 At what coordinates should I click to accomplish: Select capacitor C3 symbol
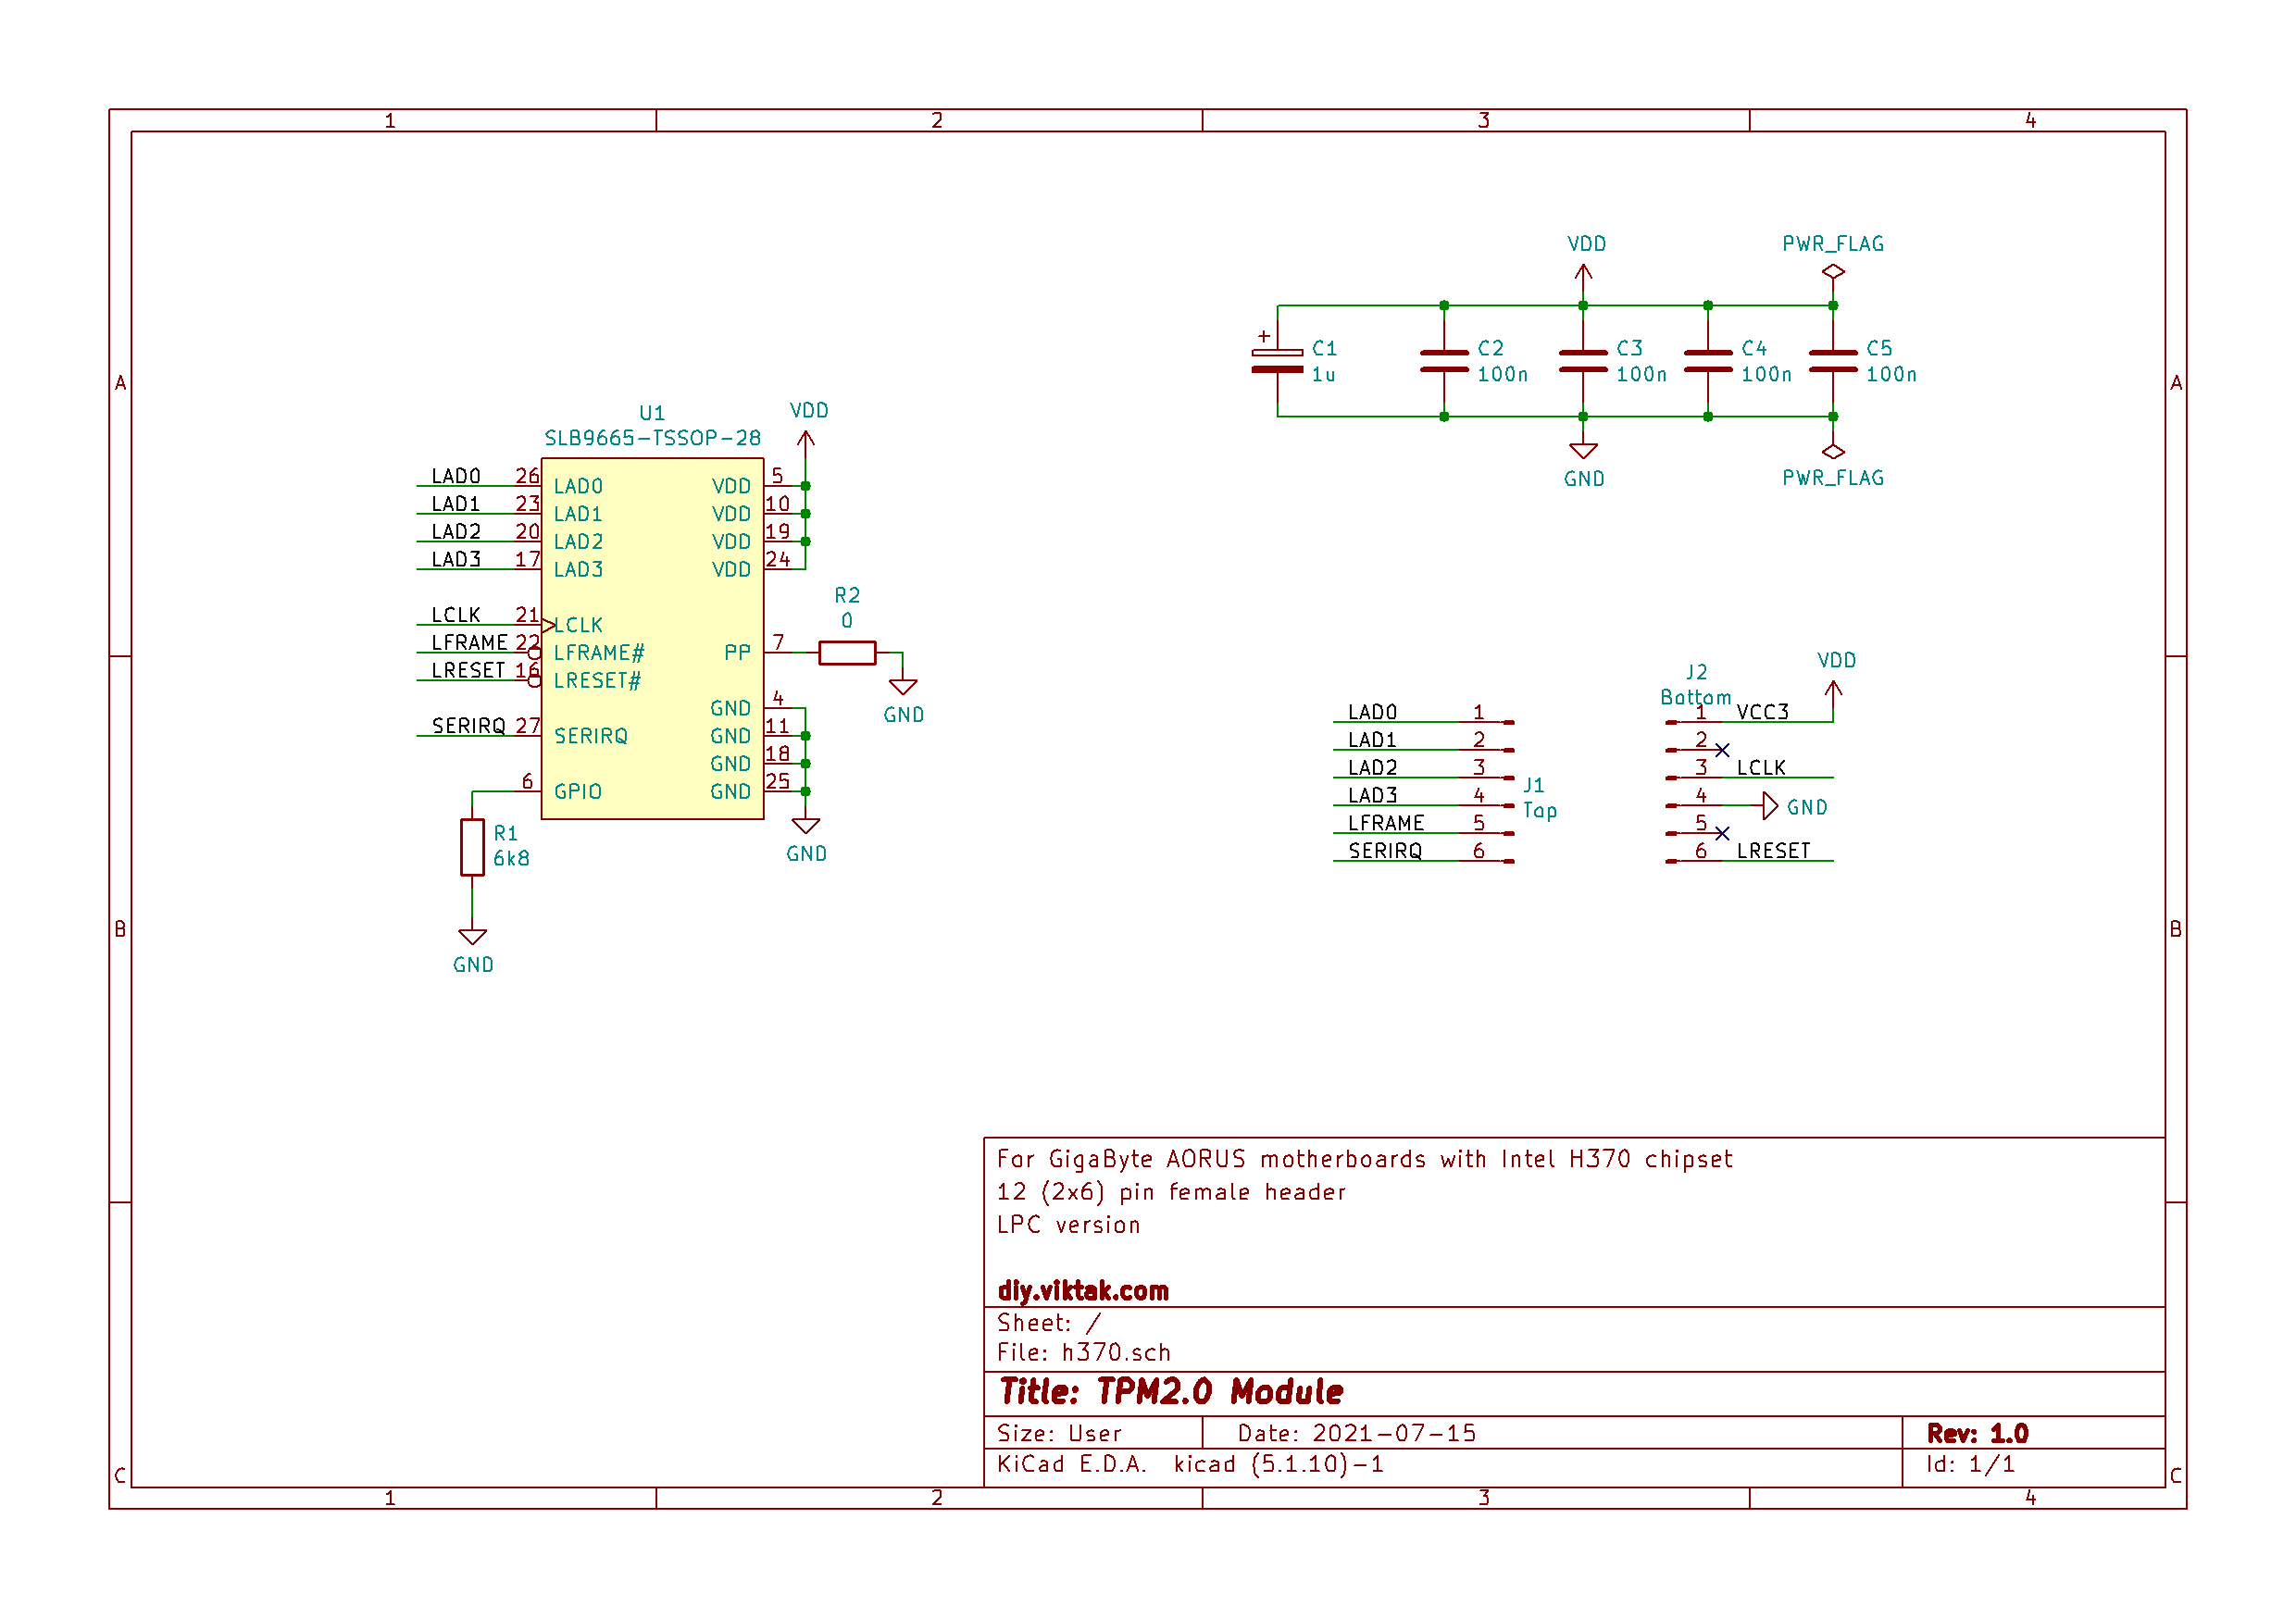(x=1582, y=361)
